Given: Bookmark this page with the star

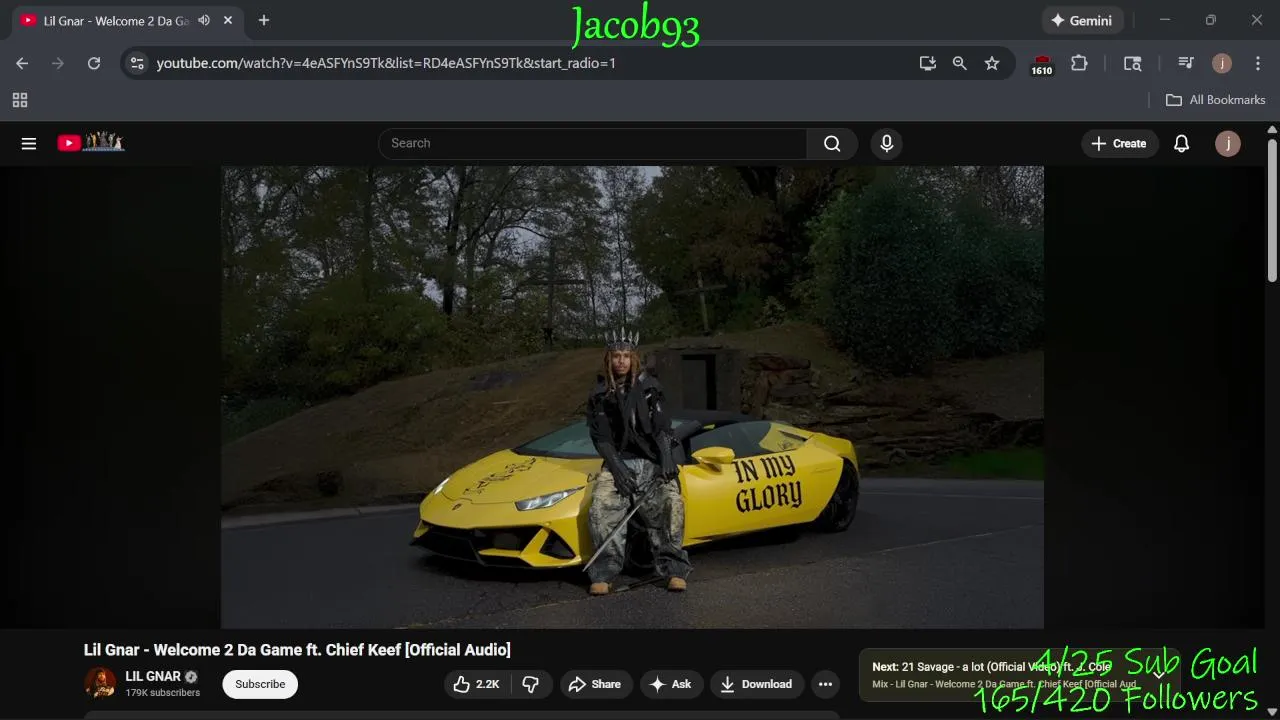Looking at the screenshot, I should click(992, 63).
